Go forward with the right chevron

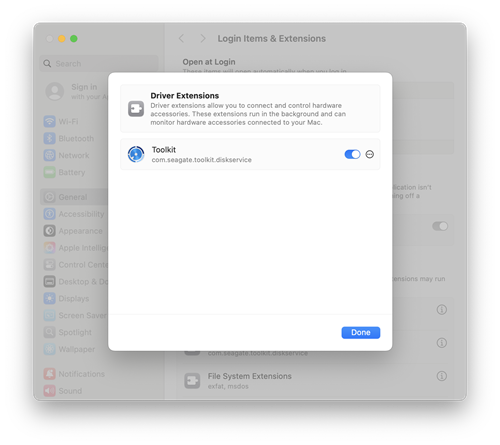pos(203,39)
